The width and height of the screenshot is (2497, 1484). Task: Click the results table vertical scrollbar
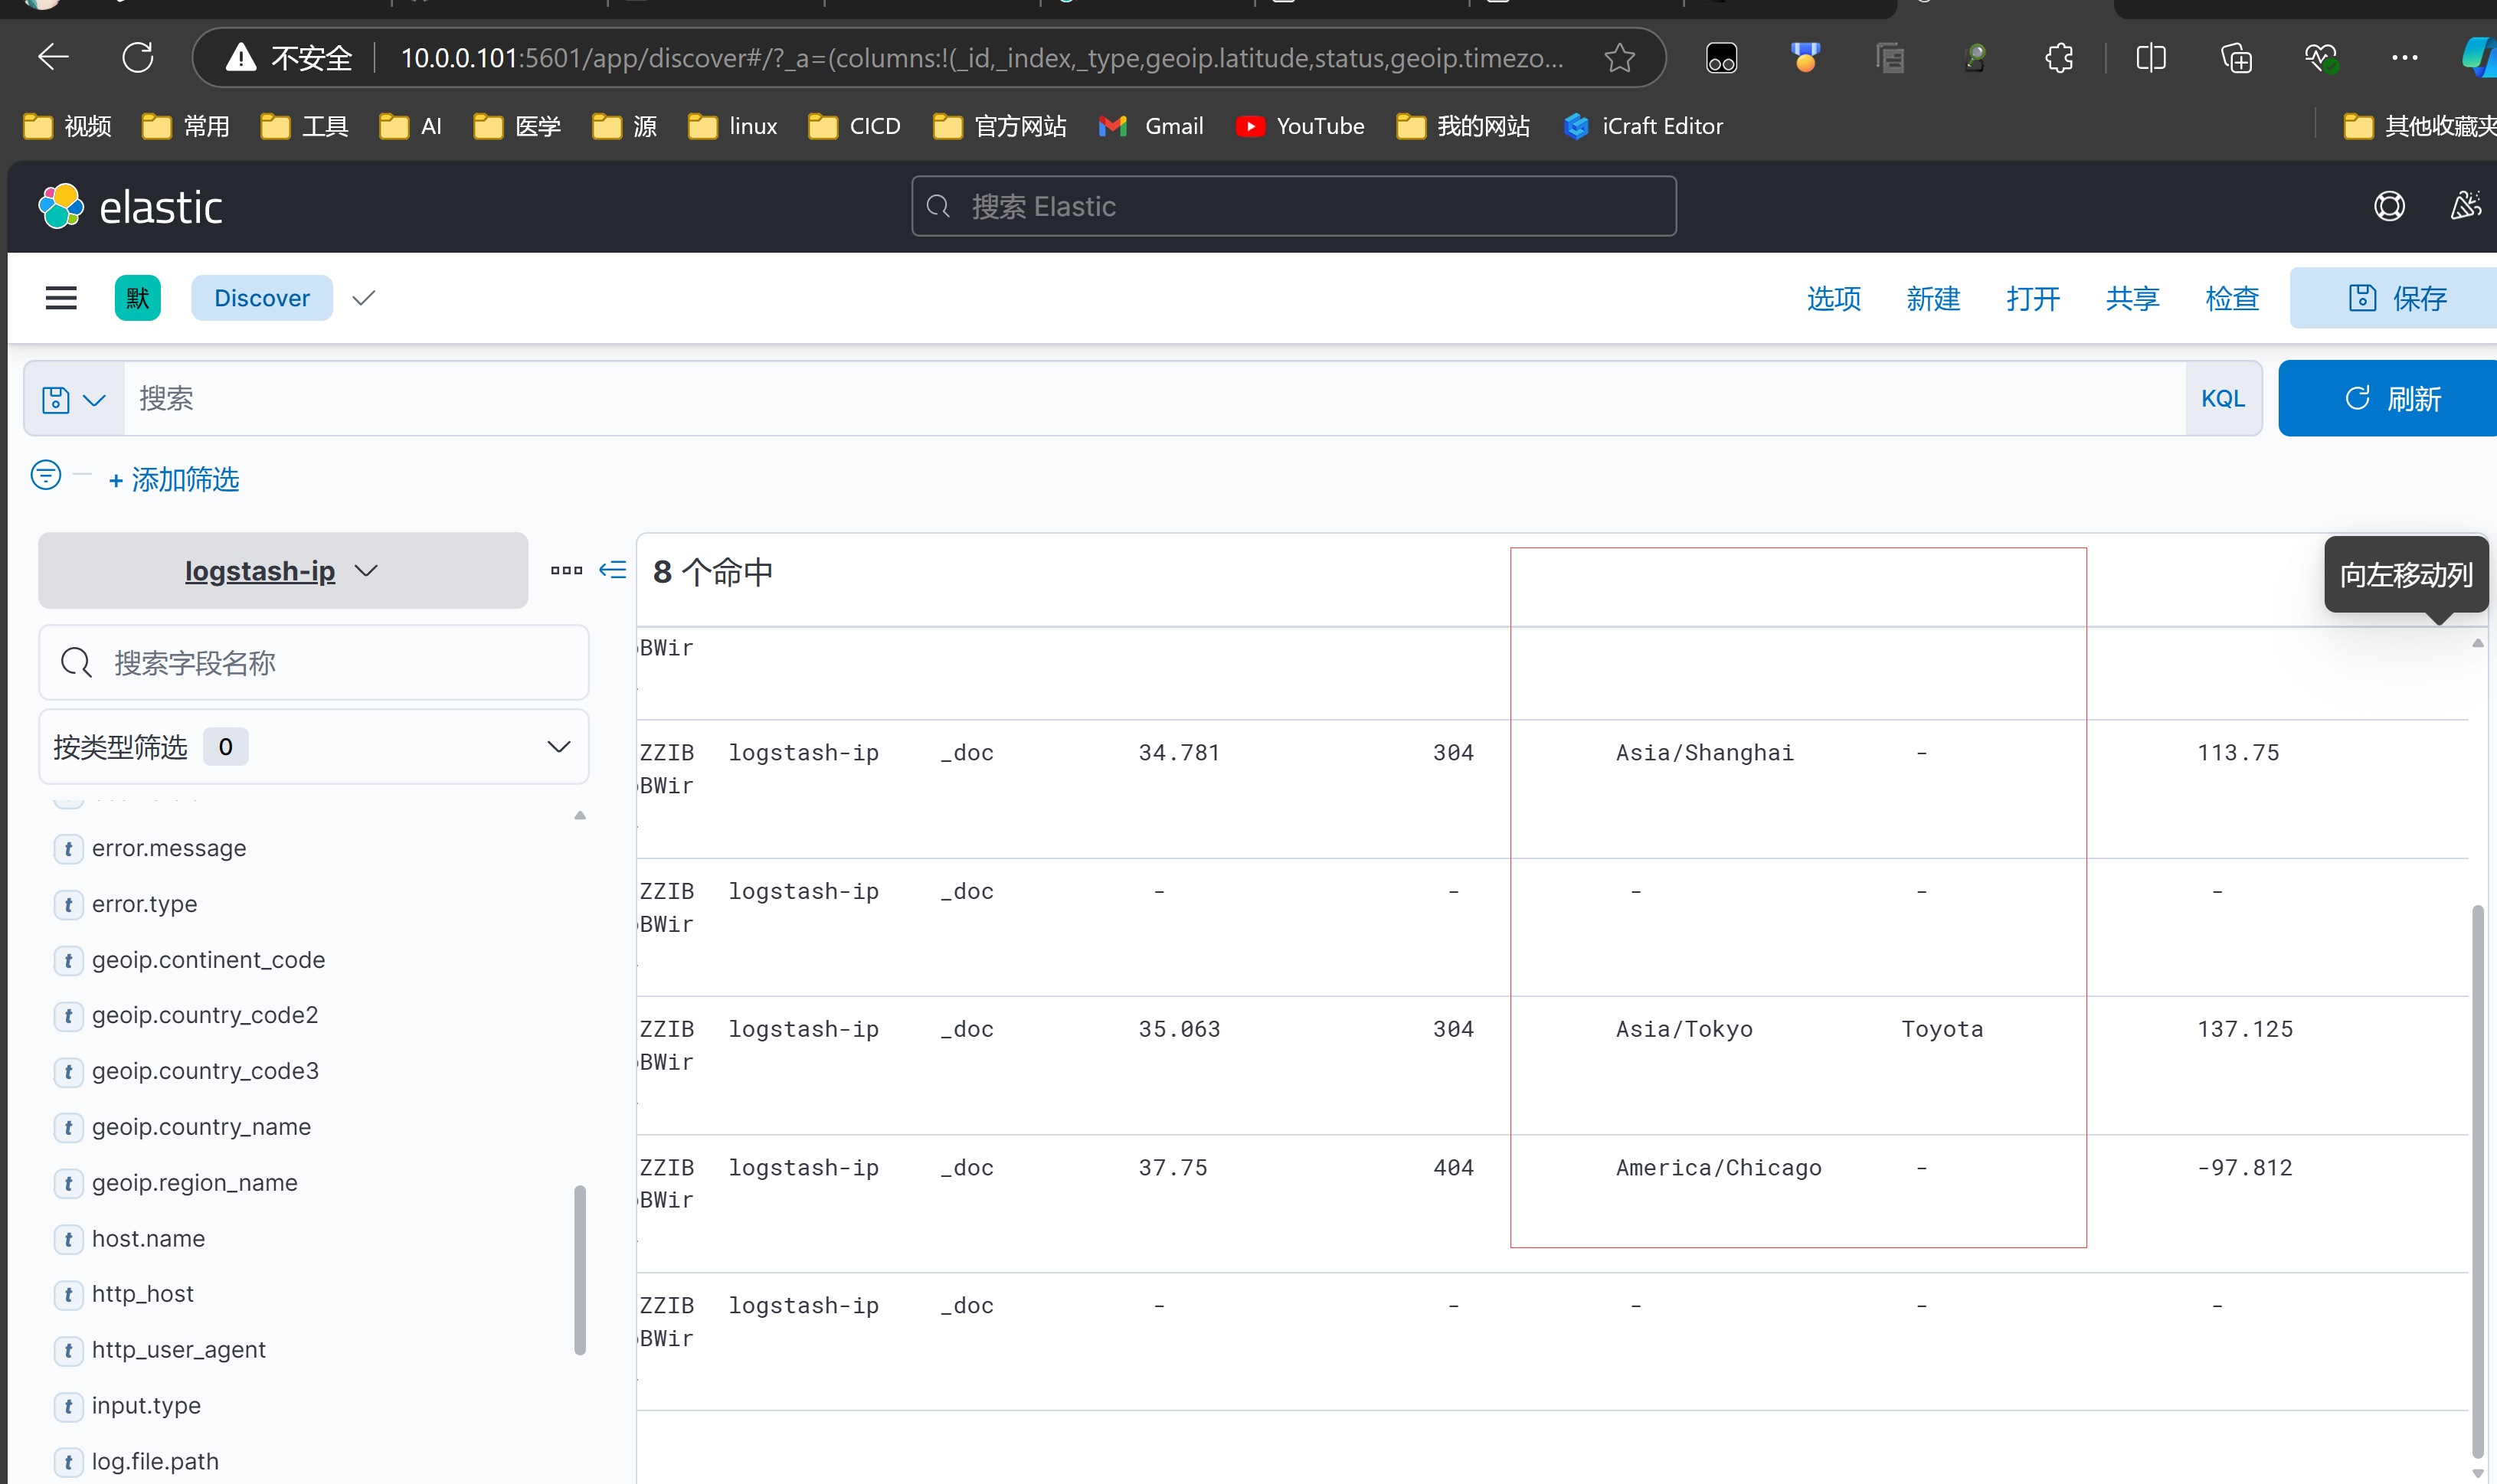pyautogui.click(x=2477, y=1180)
